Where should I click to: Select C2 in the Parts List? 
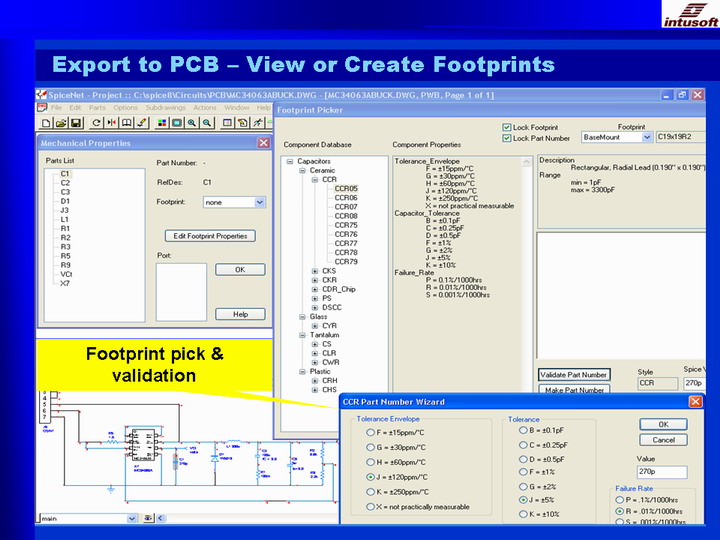(65, 183)
